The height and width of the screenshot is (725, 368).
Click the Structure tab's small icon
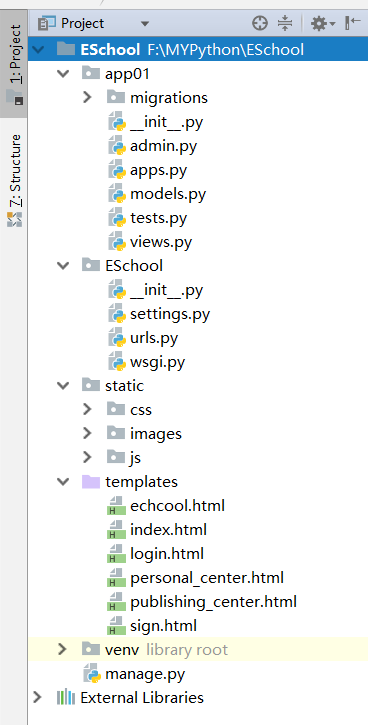(14, 219)
